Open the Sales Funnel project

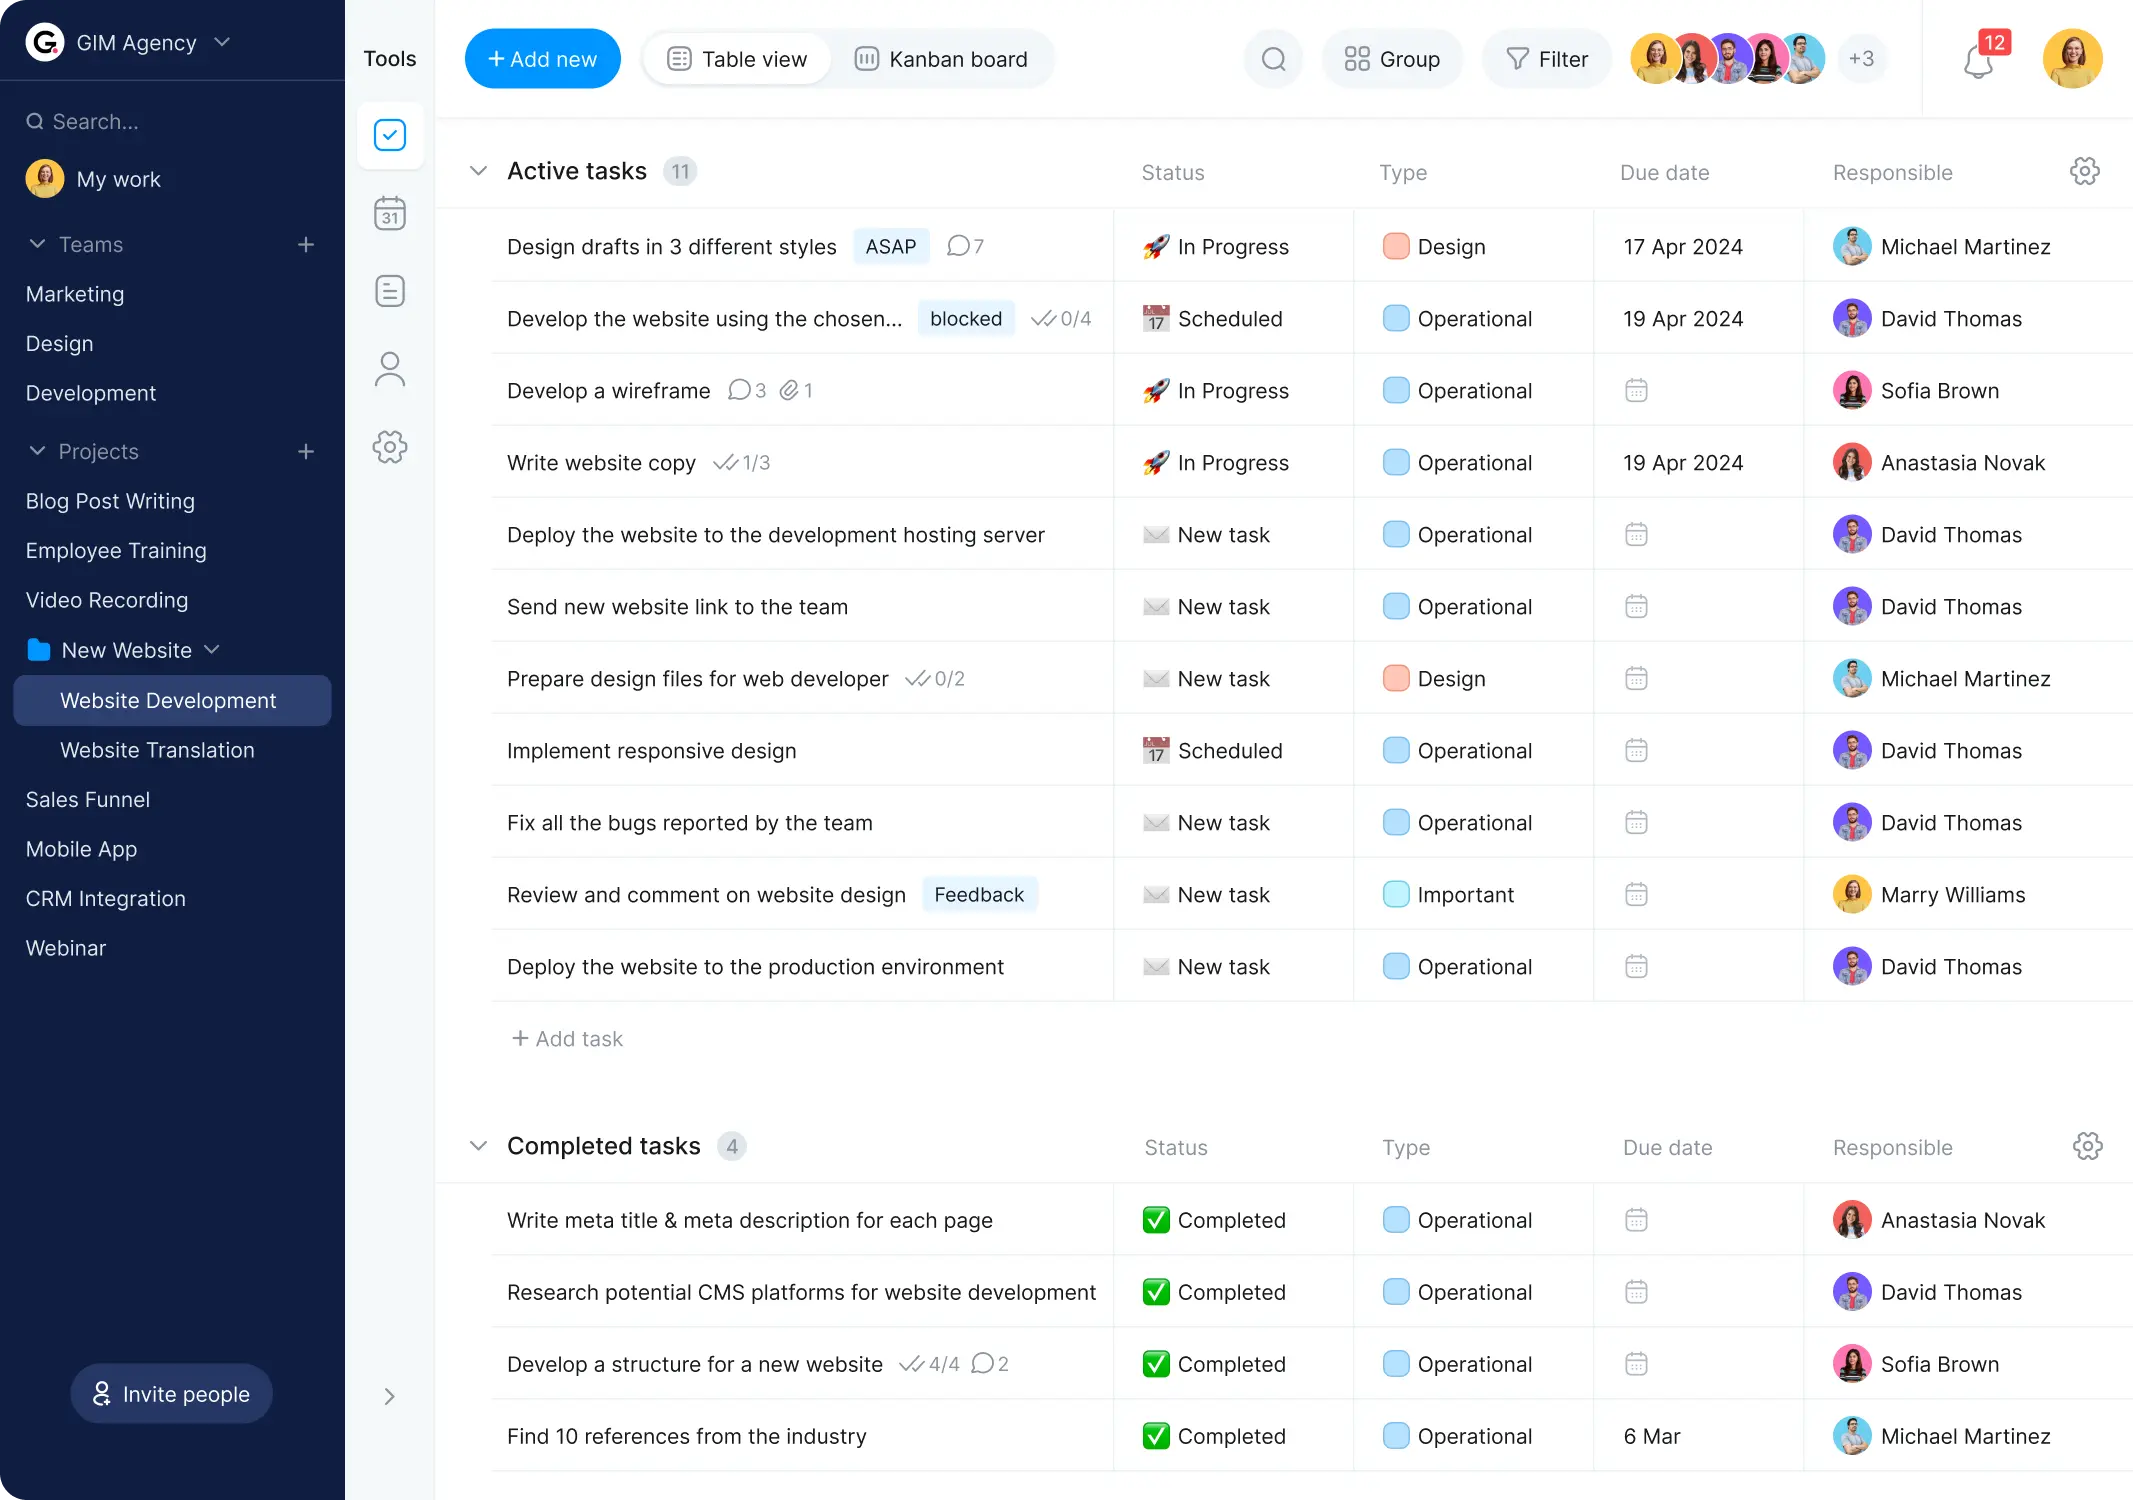[x=88, y=800]
